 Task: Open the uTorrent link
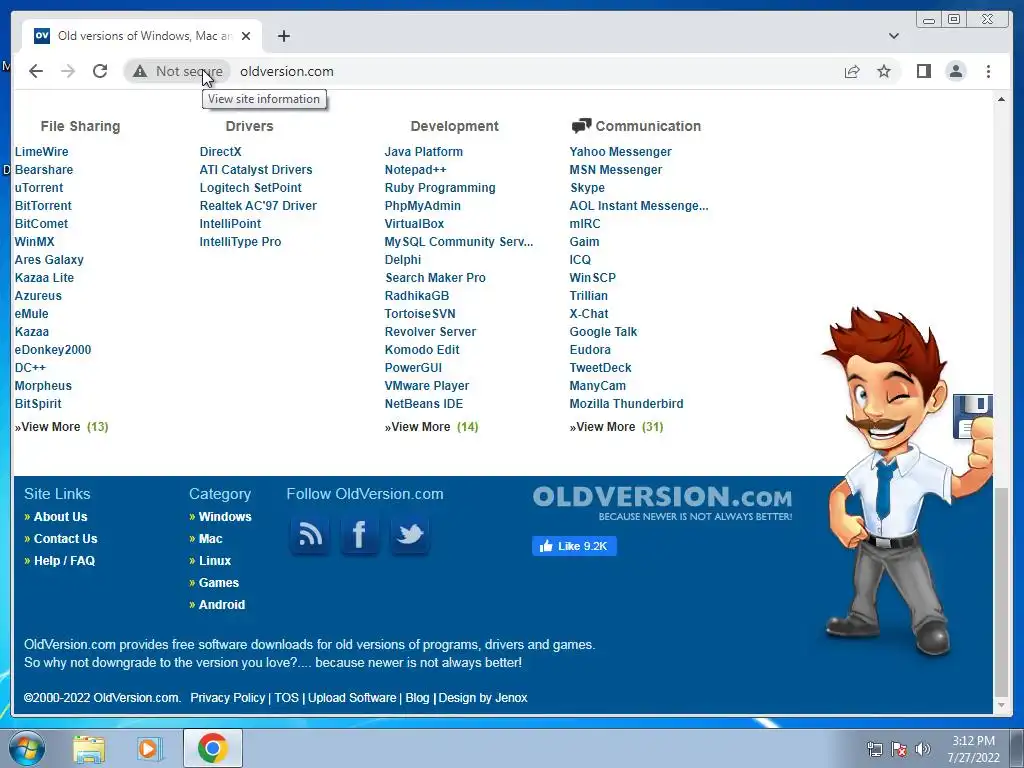pyautogui.click(x=39, y=187)
